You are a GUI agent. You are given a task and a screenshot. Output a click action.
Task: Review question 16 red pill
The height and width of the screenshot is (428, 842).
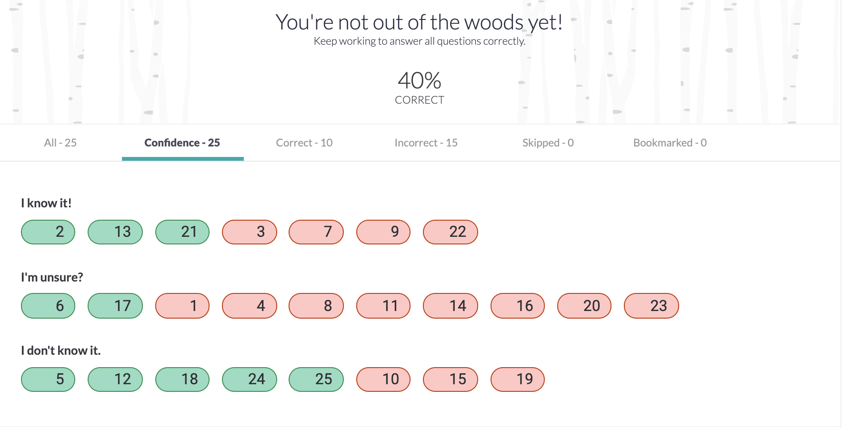click(x=518, y=306)
